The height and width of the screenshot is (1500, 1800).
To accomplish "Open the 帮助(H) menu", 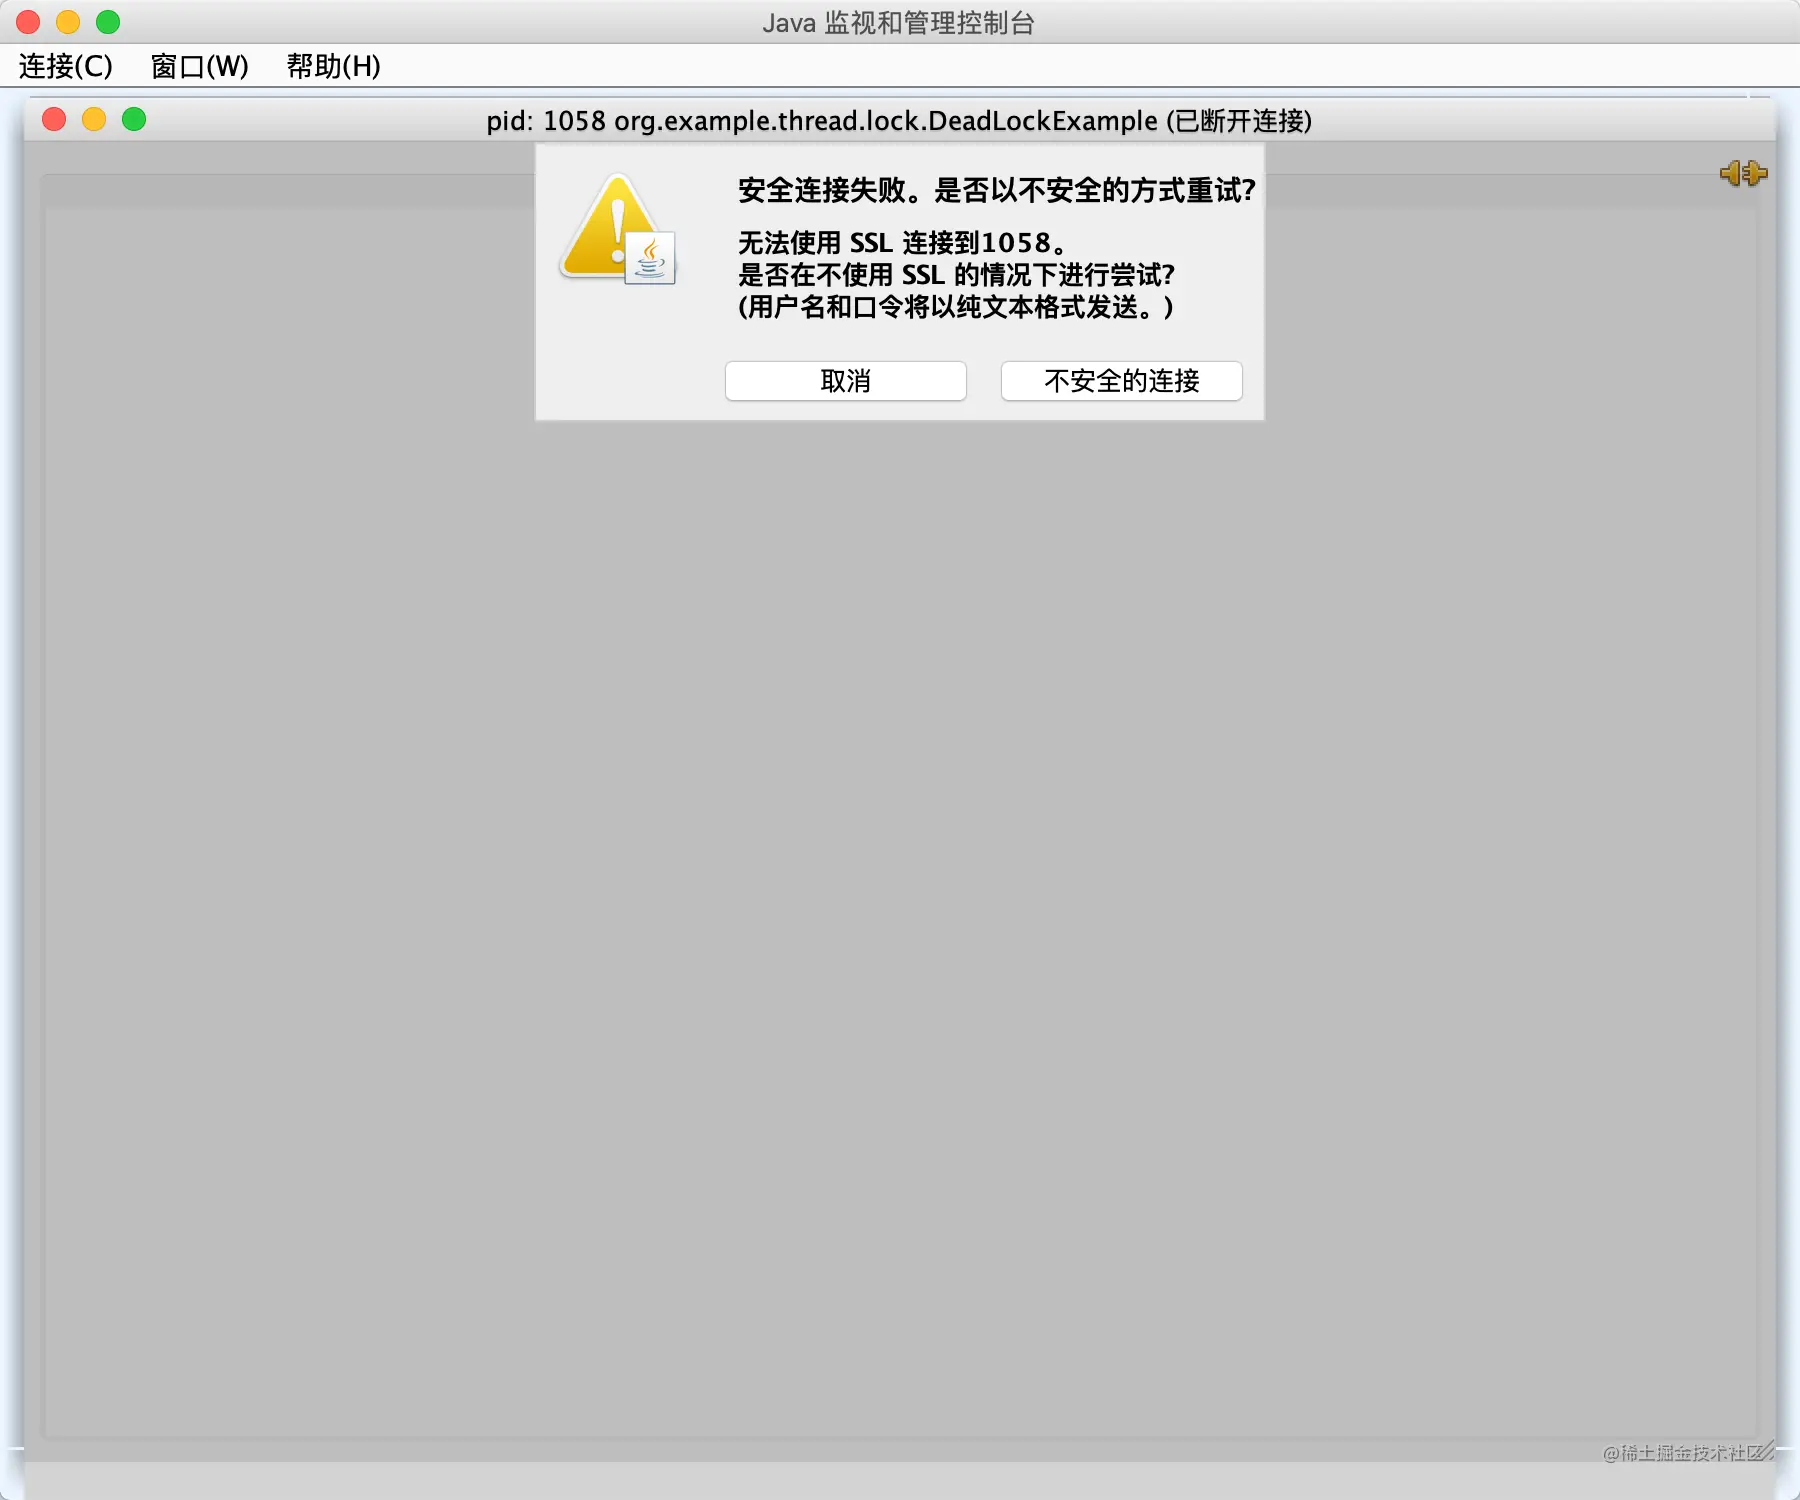I will click(x=333, y=66).
